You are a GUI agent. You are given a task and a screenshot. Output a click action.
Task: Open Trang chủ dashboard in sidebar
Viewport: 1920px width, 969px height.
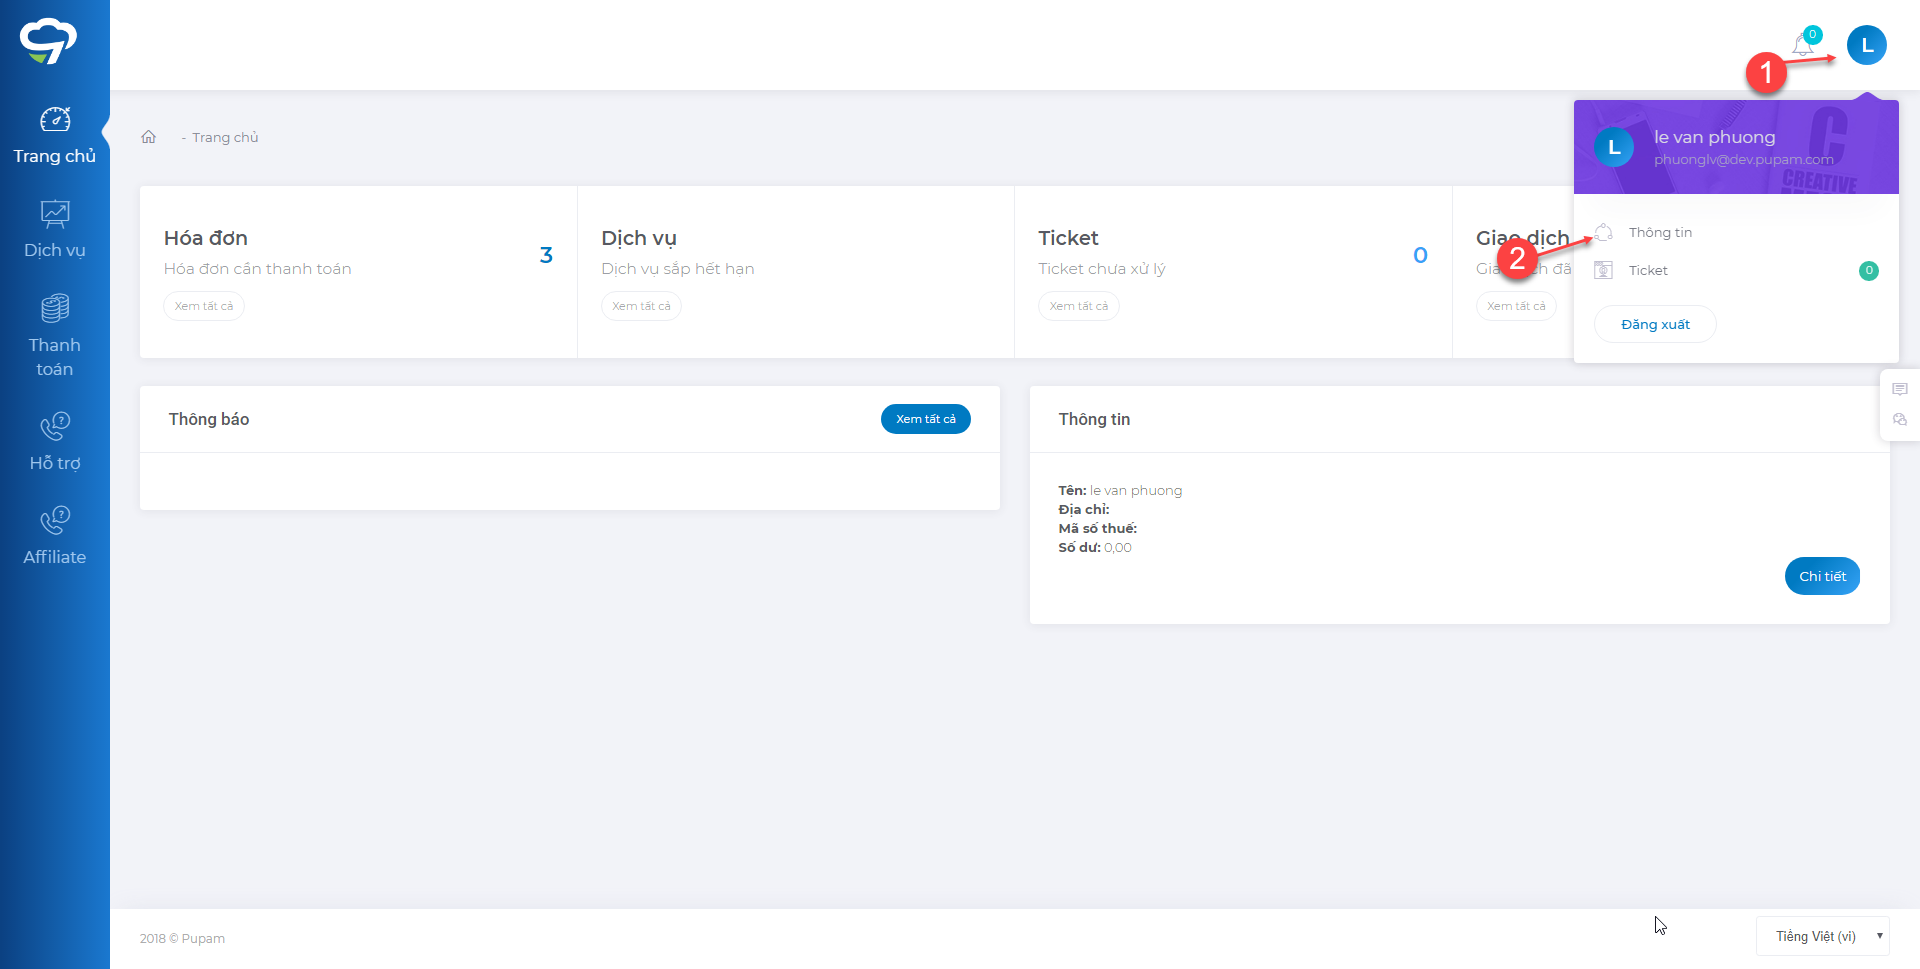coord(55,136)
